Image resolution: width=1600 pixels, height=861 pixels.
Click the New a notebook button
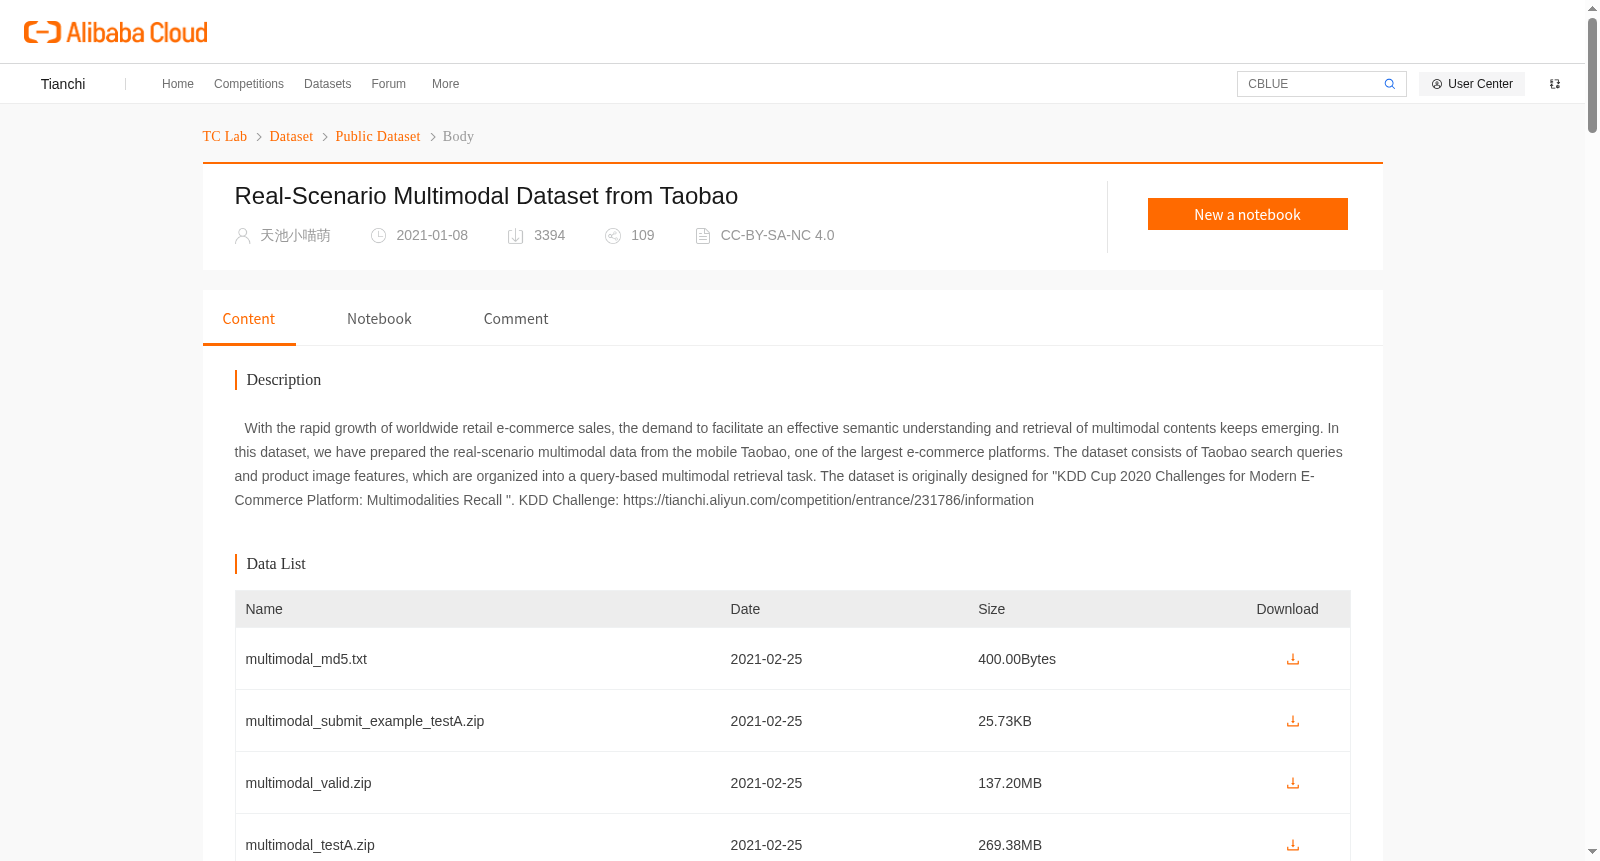(x=1248, y=214)
